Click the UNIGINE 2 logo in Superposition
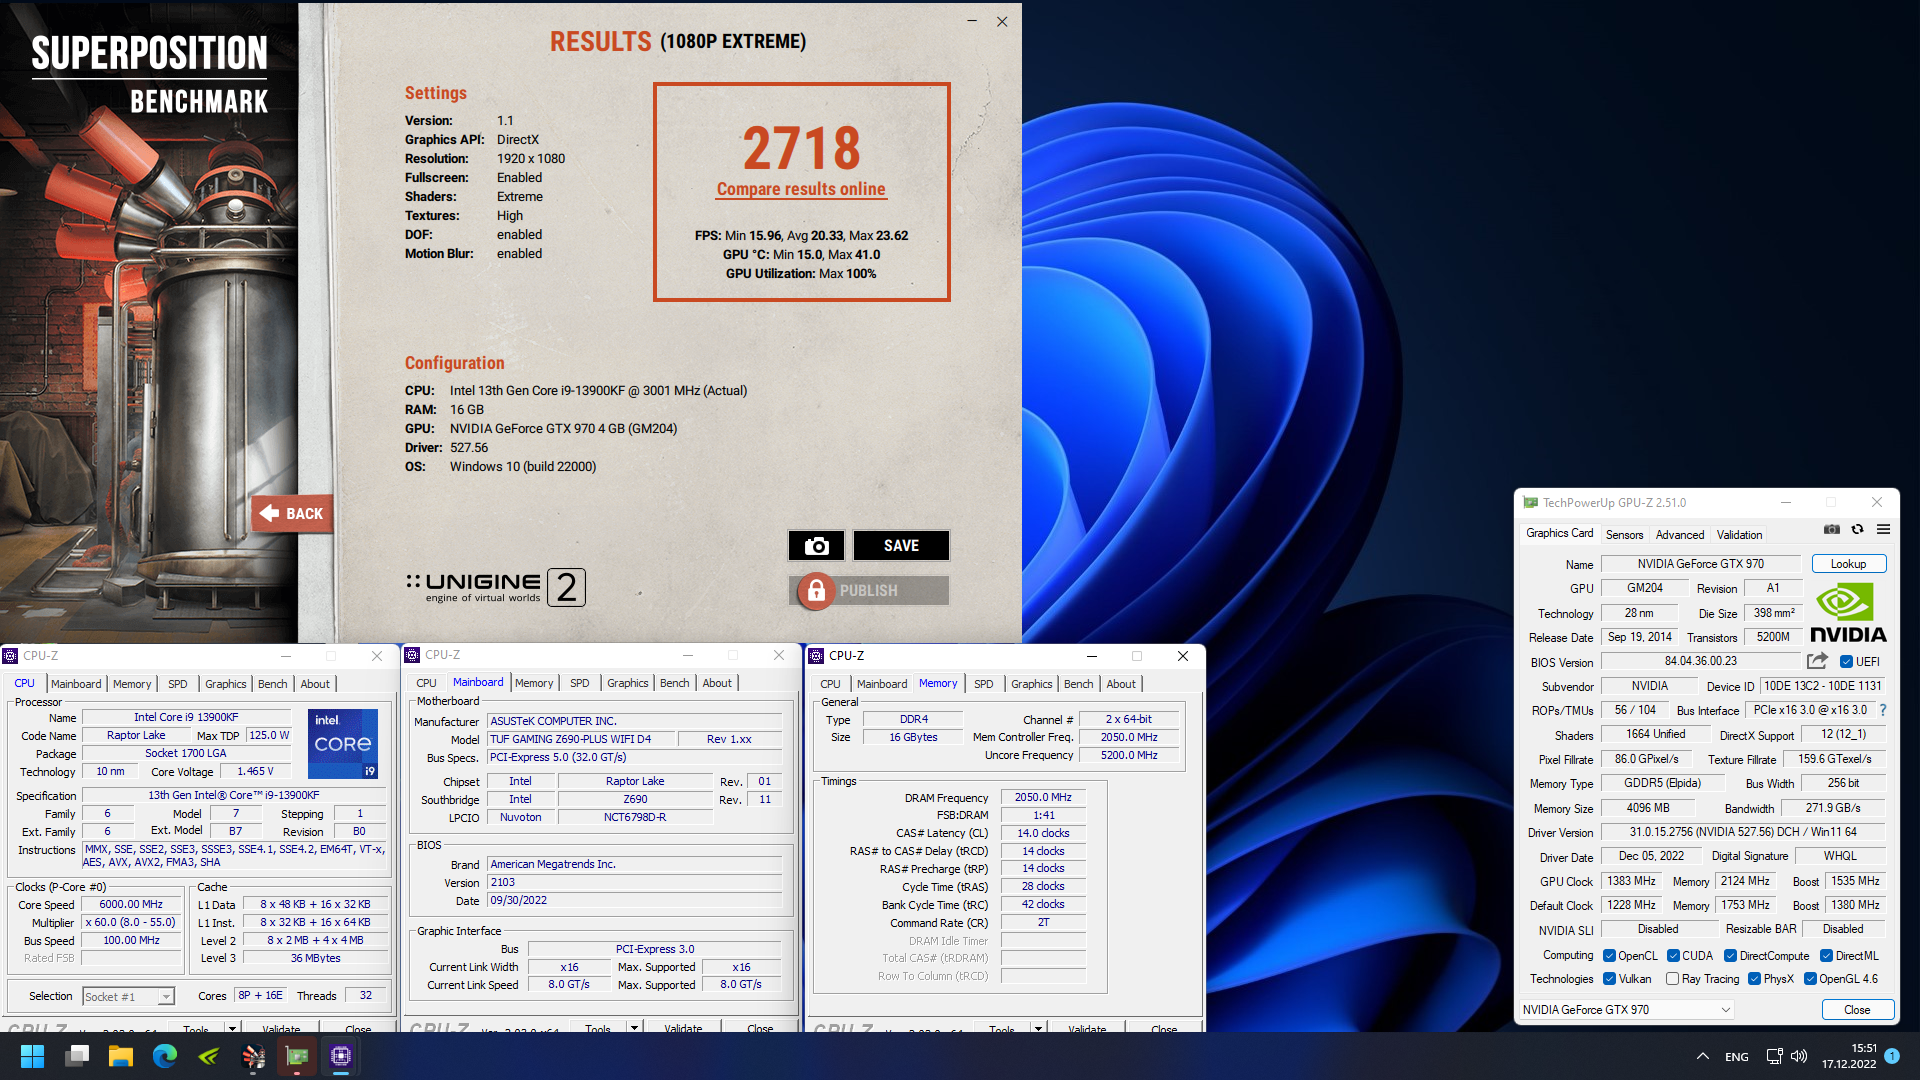Screen dimensions: 1920x1080 496,587
